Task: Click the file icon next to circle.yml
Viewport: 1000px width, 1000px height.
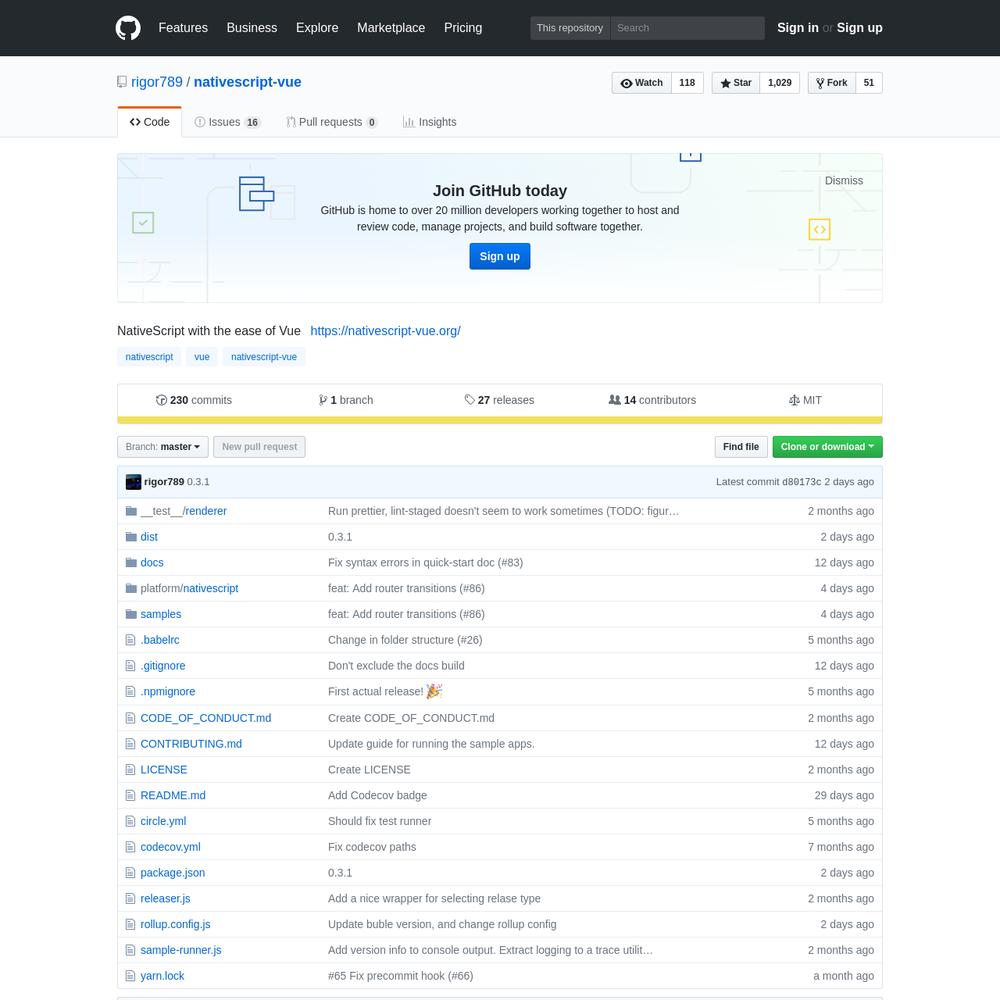Action: coord(131,821)
